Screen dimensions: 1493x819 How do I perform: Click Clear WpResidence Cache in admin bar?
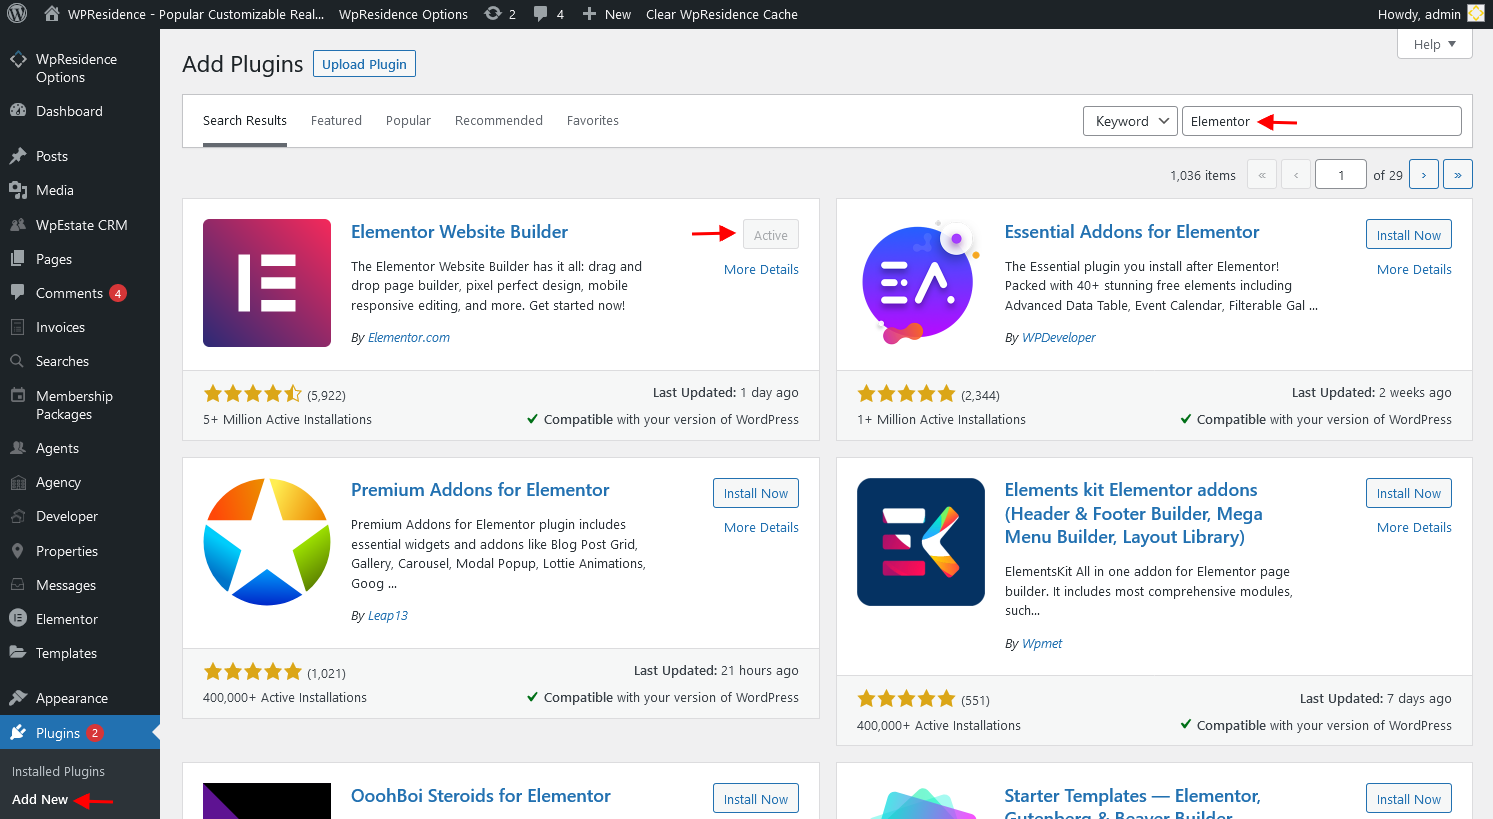pos(722,14)
